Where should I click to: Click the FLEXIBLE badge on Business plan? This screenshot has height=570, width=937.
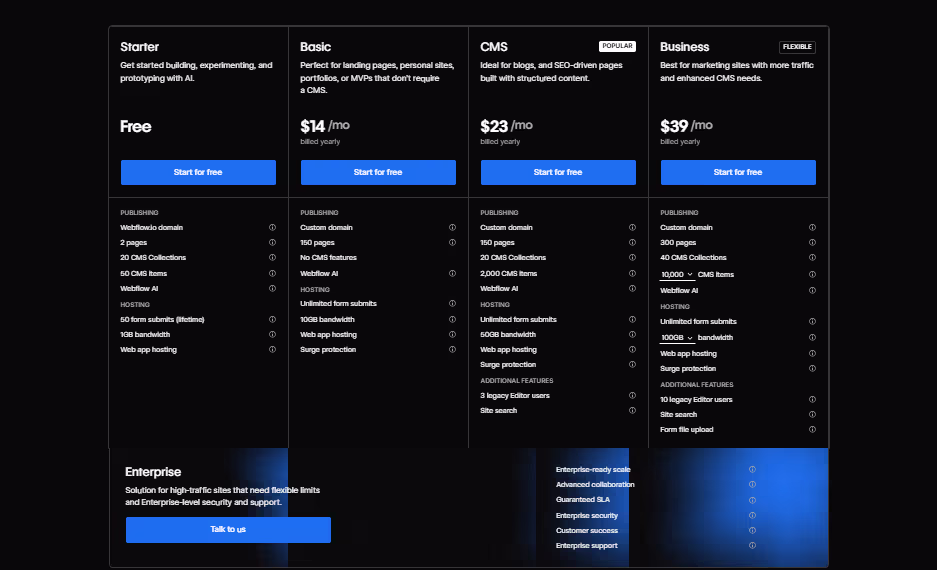797,47
